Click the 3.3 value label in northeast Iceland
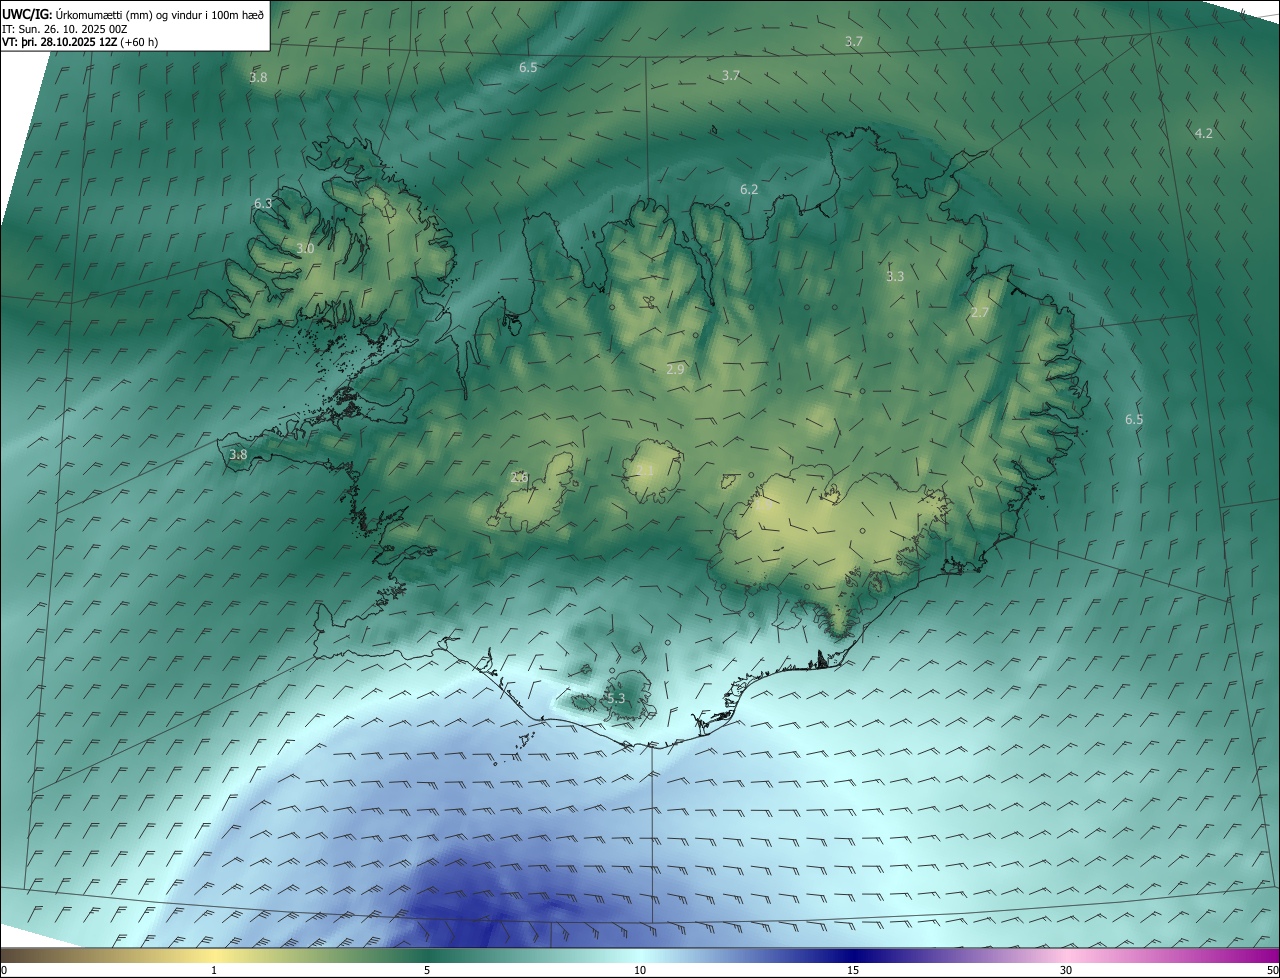Viewport: 1280px width, 978px height. pyautogui.click(x=895, y=276)
